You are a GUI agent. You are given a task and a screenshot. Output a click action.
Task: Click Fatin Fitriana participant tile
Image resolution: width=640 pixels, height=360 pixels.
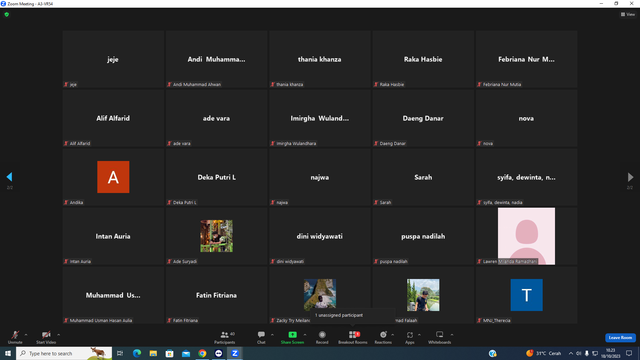pyautogui.click(x=216, y=295)
